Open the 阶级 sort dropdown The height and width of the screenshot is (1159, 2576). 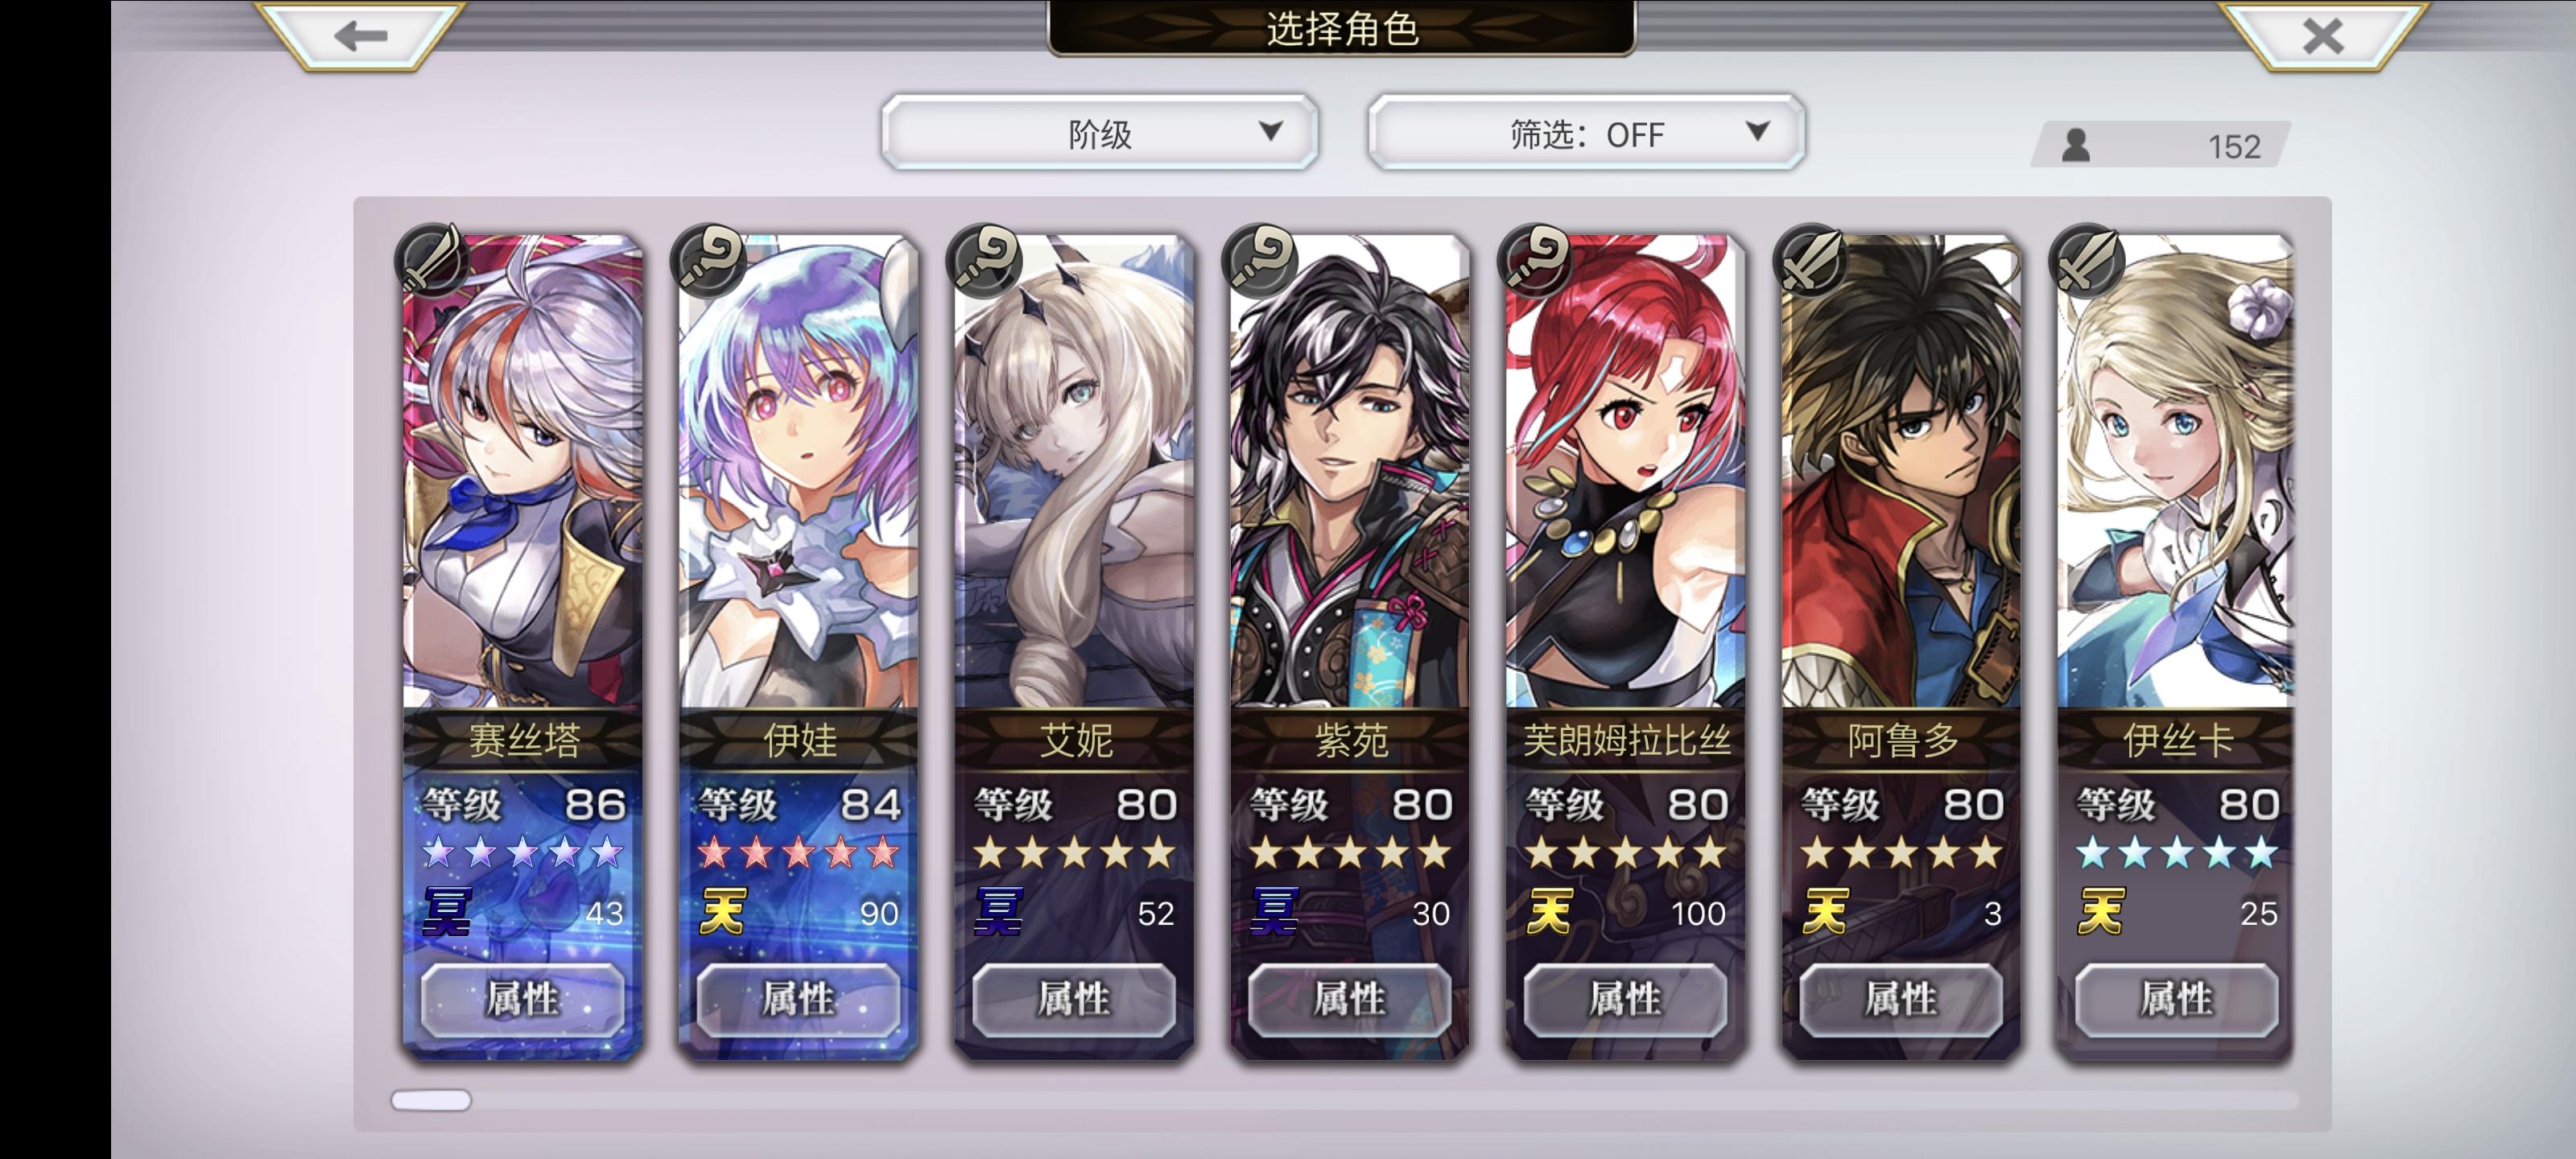1099,133
